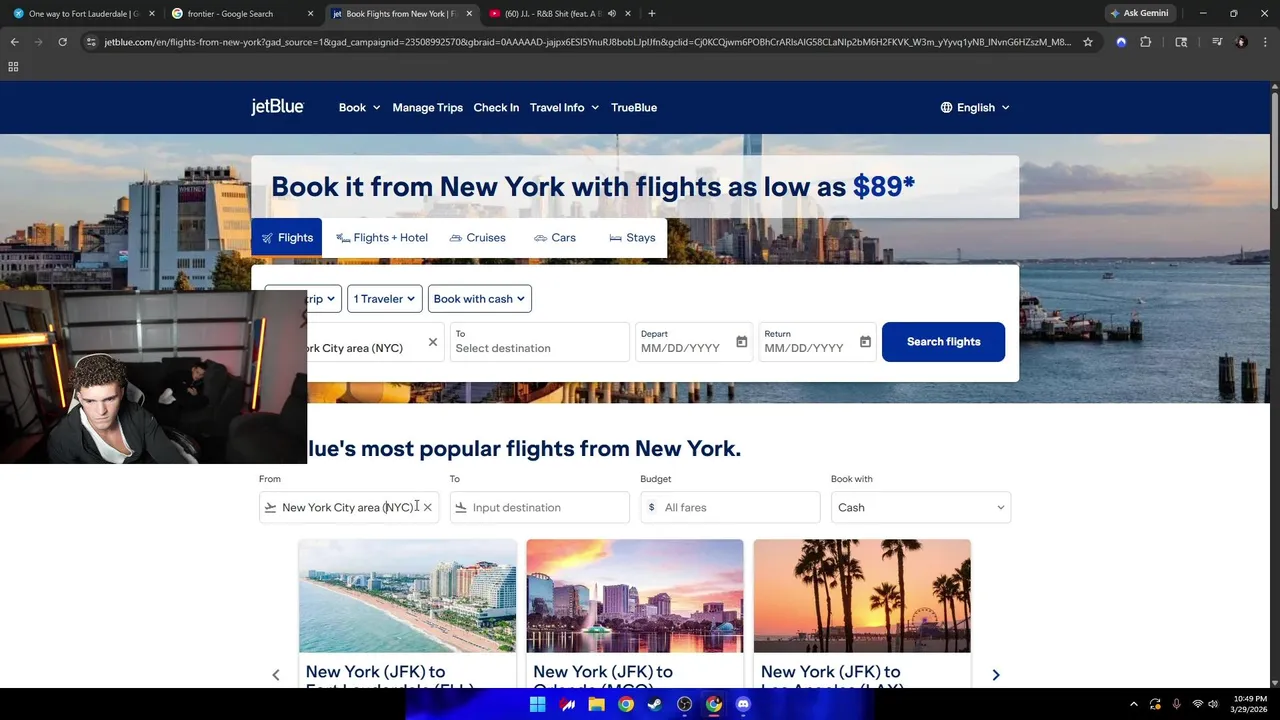Open the trip type dropdown
The height and width of the screenshot is (720, 1280).
324,299
